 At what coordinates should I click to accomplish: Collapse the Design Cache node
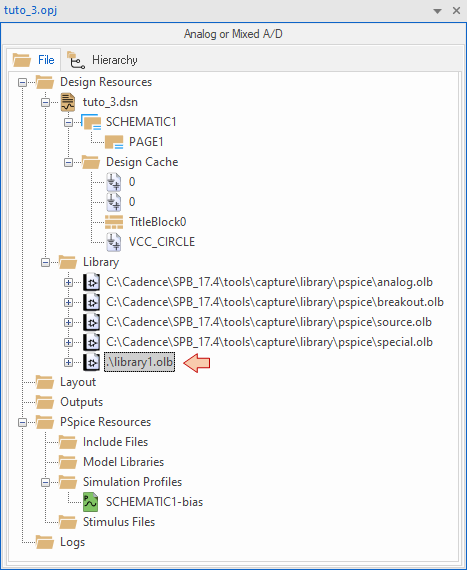pos(68,162)
